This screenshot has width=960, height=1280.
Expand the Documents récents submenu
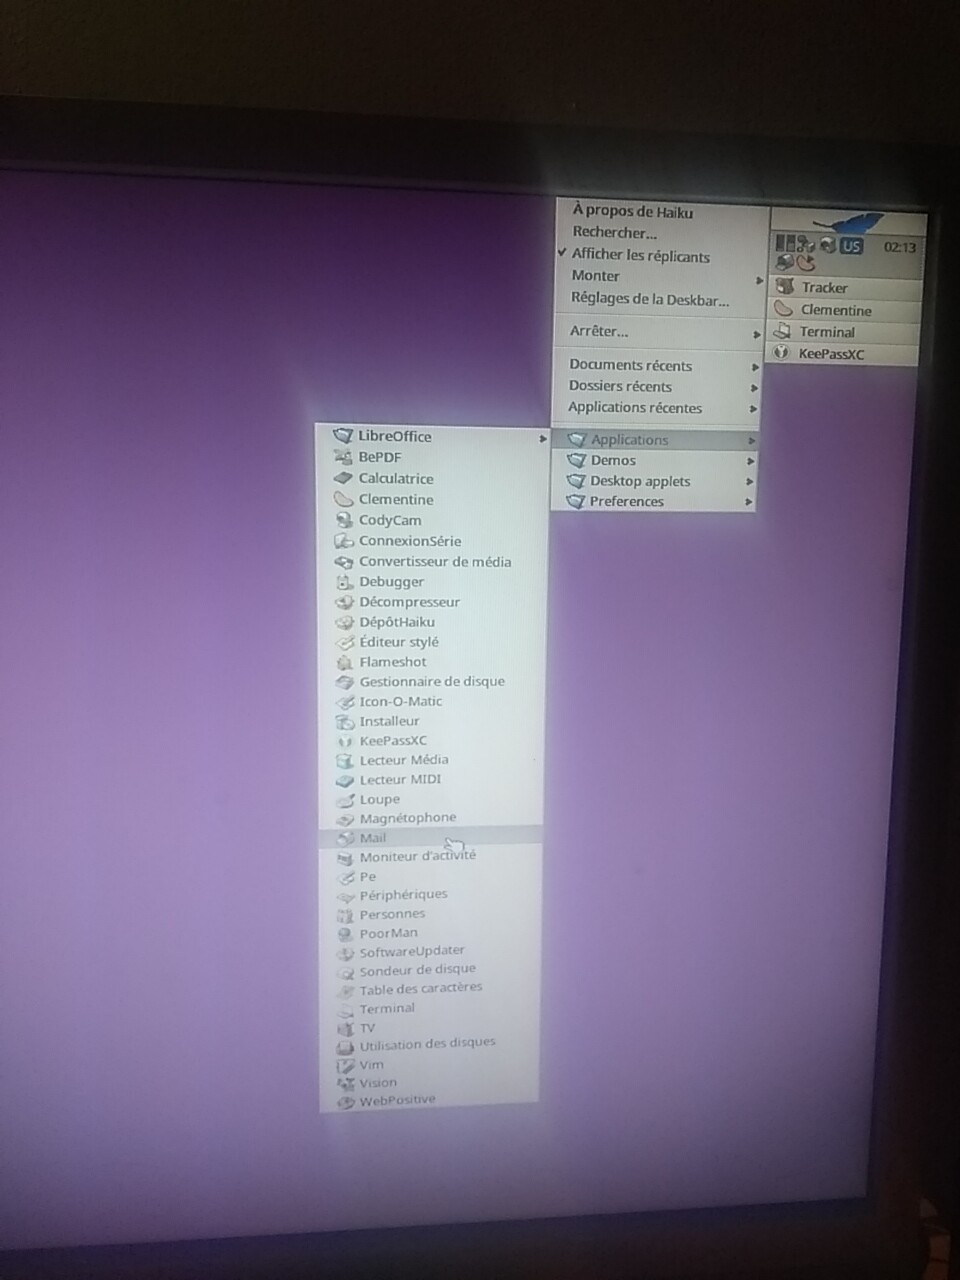coord(630,365)
